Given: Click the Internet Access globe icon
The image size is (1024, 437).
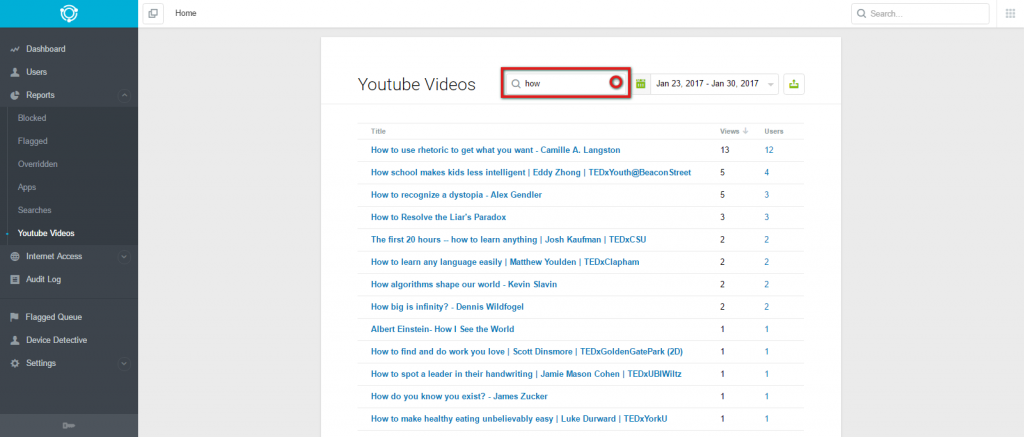Looking at the screenshot, I should coord(14,257).
